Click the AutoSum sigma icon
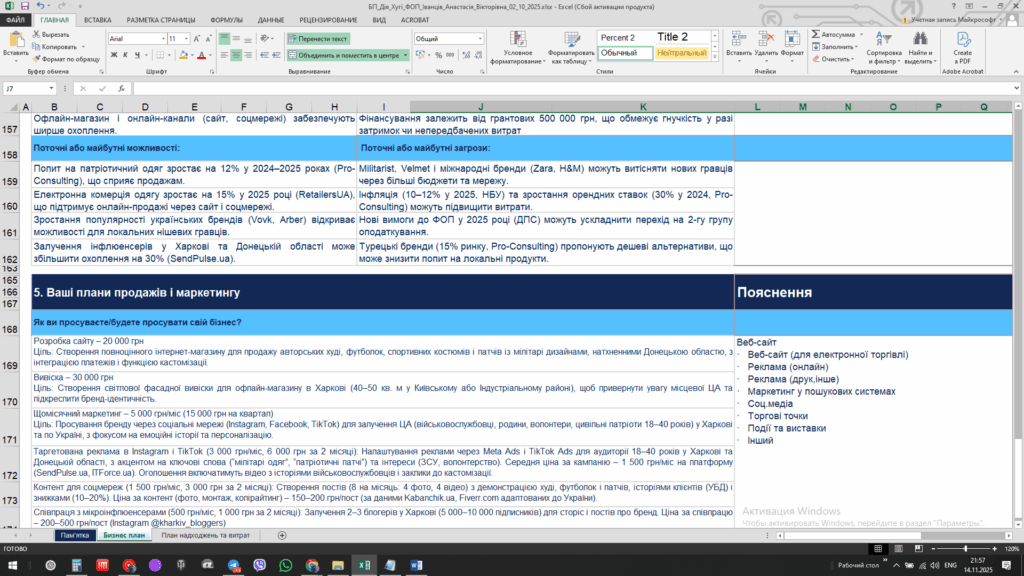1024x576 pixels. click(x=816, y=34)
